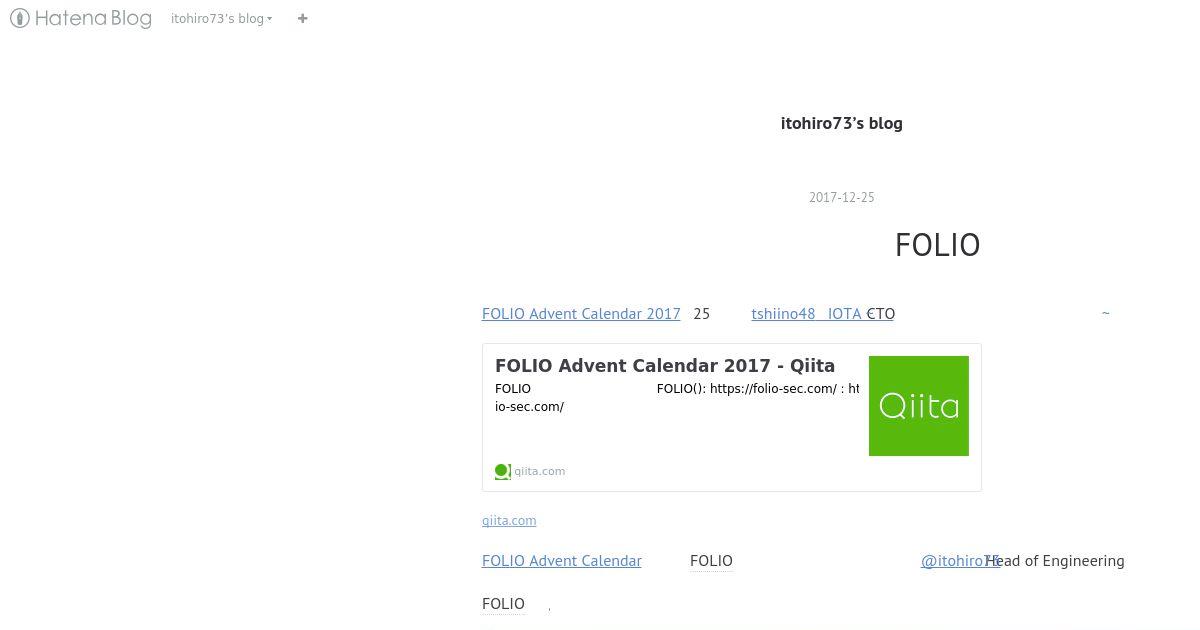
Task: Click the Hatena Blog logo icon
Action: 20,18
